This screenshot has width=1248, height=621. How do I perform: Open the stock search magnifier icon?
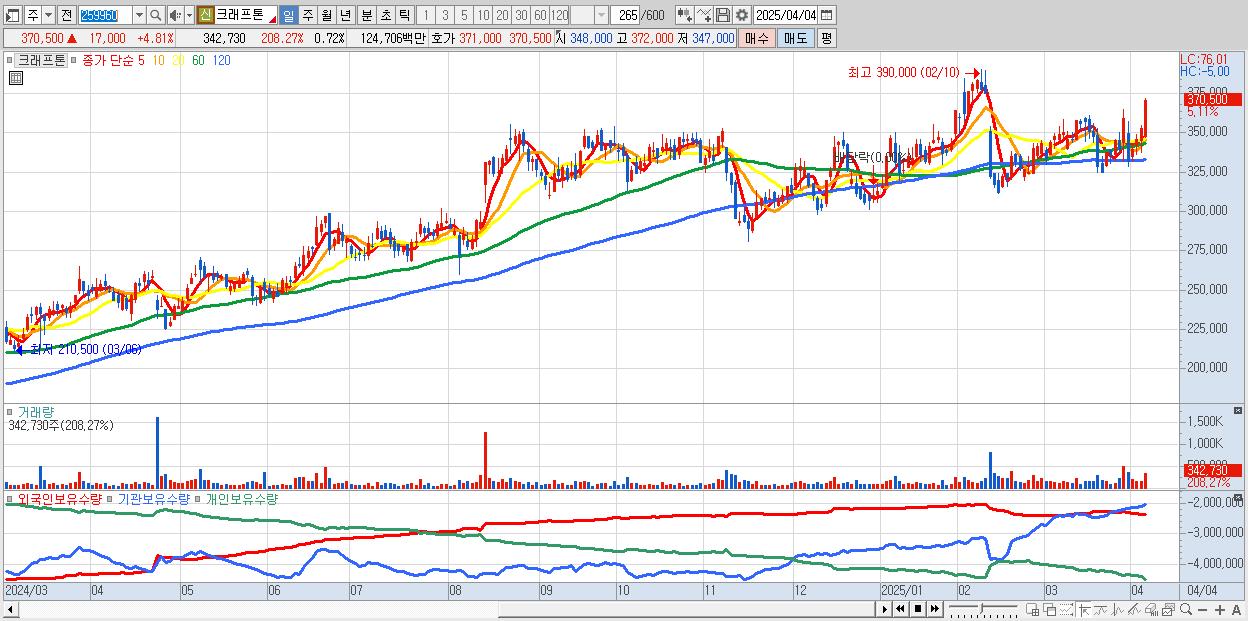click(156, 15)
